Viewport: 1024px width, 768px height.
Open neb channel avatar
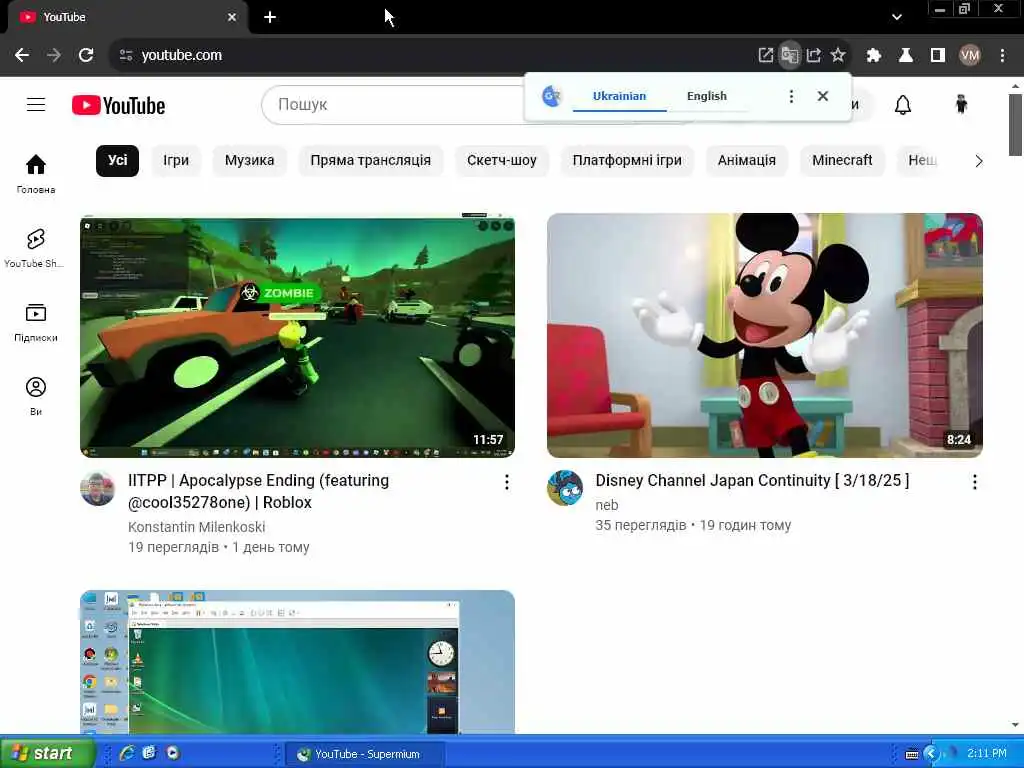tap(565, 488)
